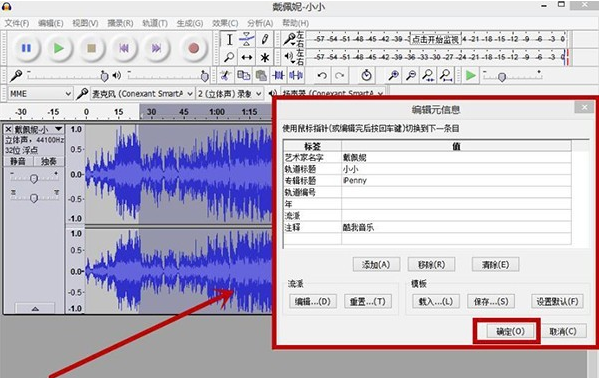Click the Pause button
The width and height of the screenshot is (601, 378).
click(x=26, y=48)
